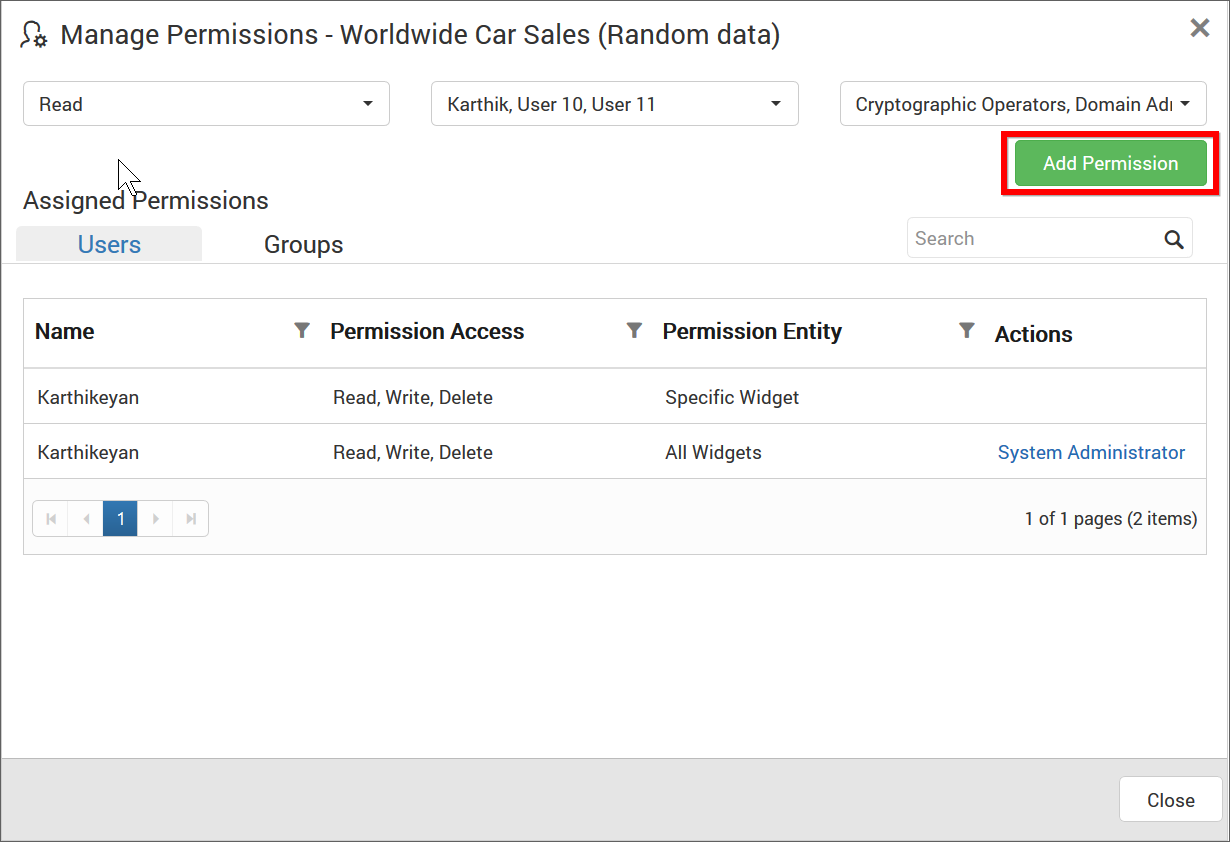This screenshot has width=1230, height=842.
Task: Sort by the Name column header
Action: pyautogui.click(x=65, y=331)
